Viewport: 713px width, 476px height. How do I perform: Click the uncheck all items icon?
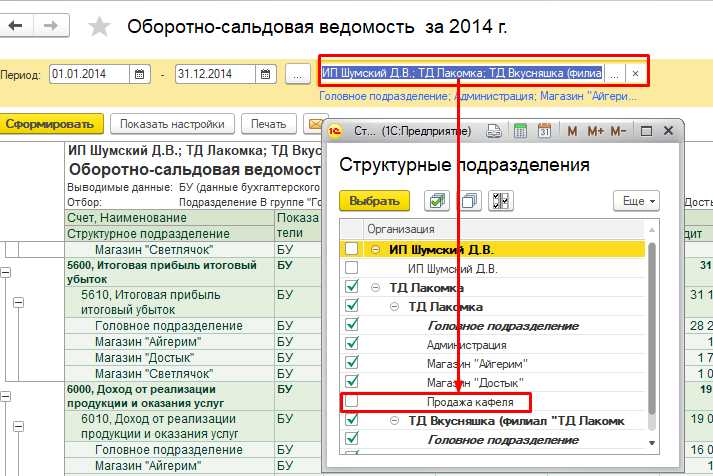pos(469,201)
